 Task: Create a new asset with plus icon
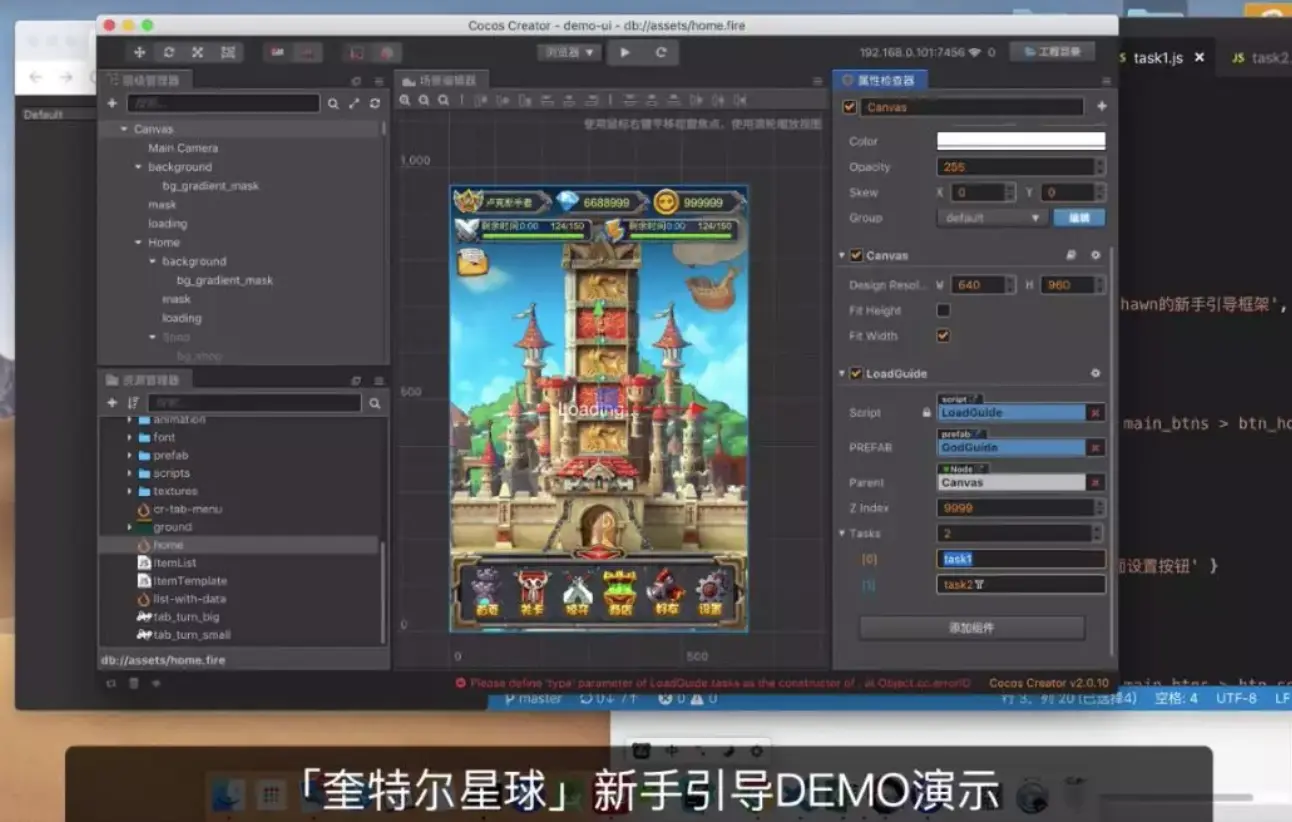pyautogui.click(x=112, y=403)
